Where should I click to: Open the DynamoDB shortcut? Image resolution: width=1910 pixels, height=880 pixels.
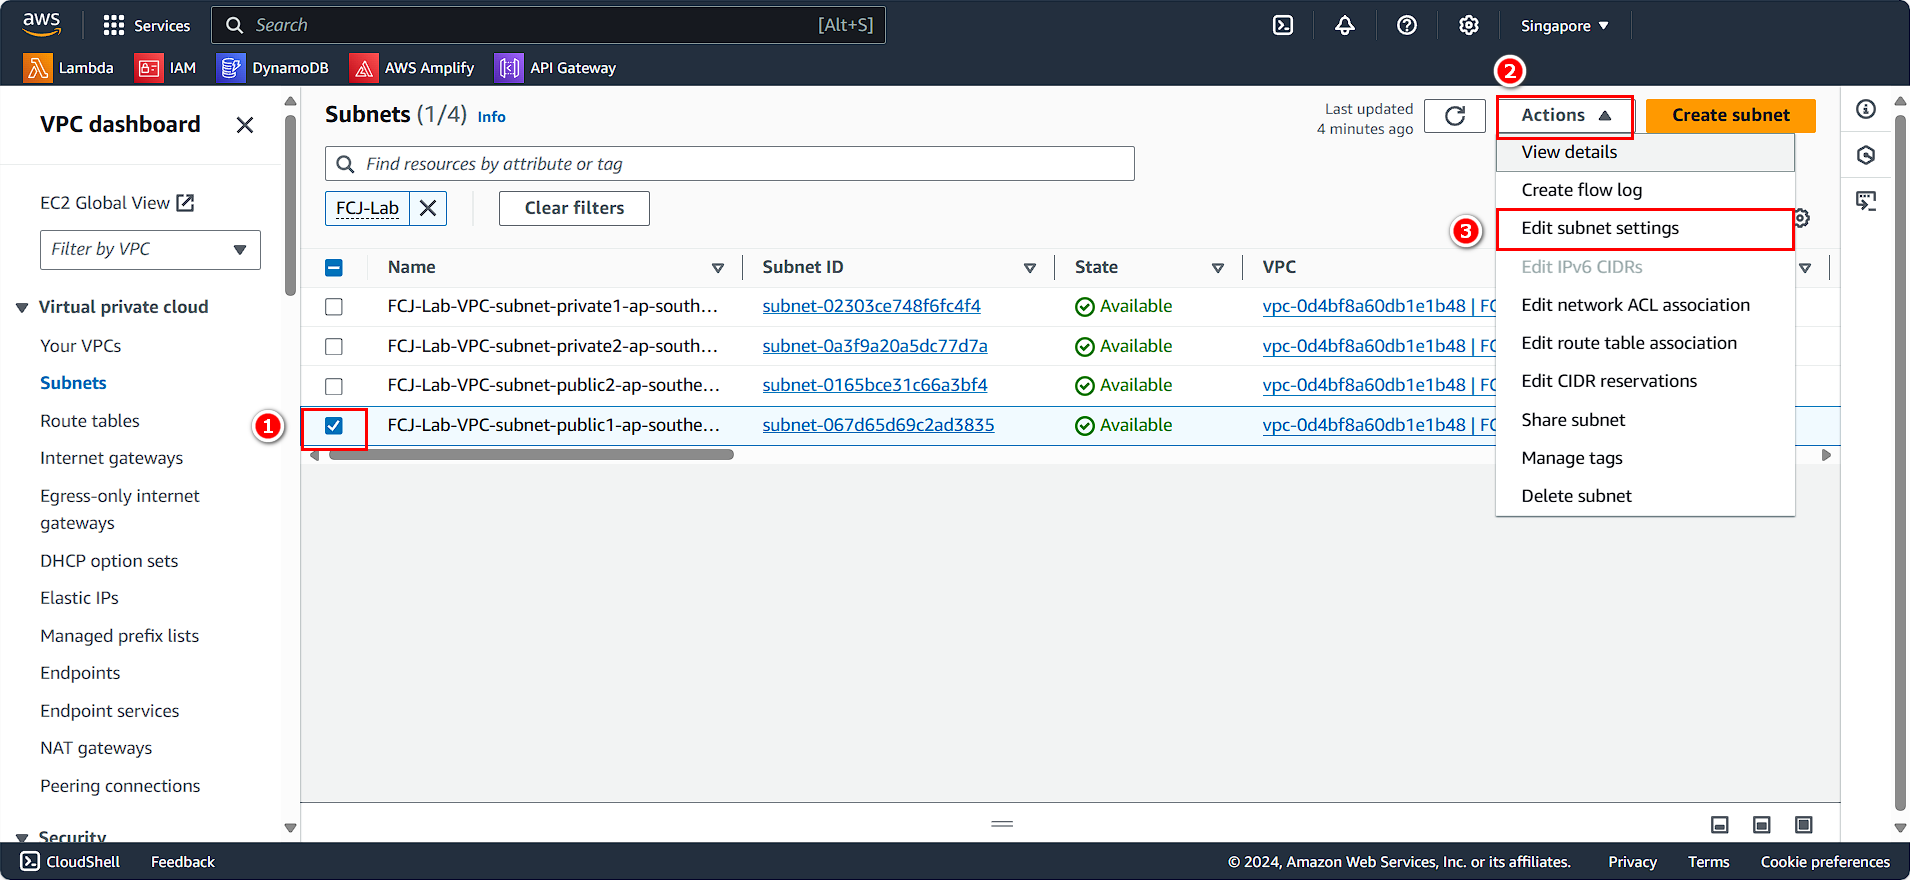[273, 68]
